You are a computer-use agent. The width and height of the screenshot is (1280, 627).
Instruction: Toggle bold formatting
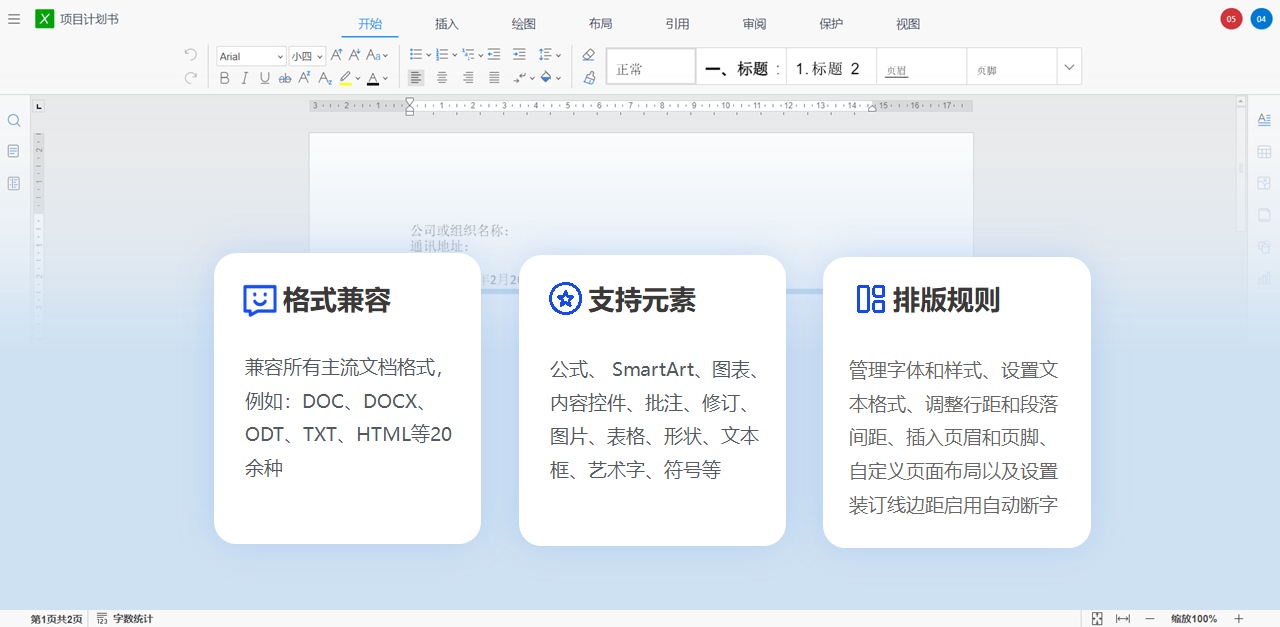[224, 77]
